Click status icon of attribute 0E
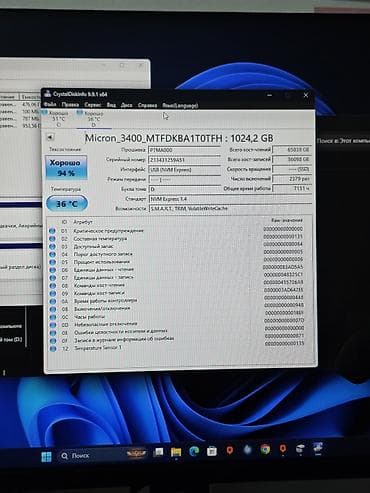Viewport: 370px width, 493px height. pyautogui.click(x=53, y=333)
